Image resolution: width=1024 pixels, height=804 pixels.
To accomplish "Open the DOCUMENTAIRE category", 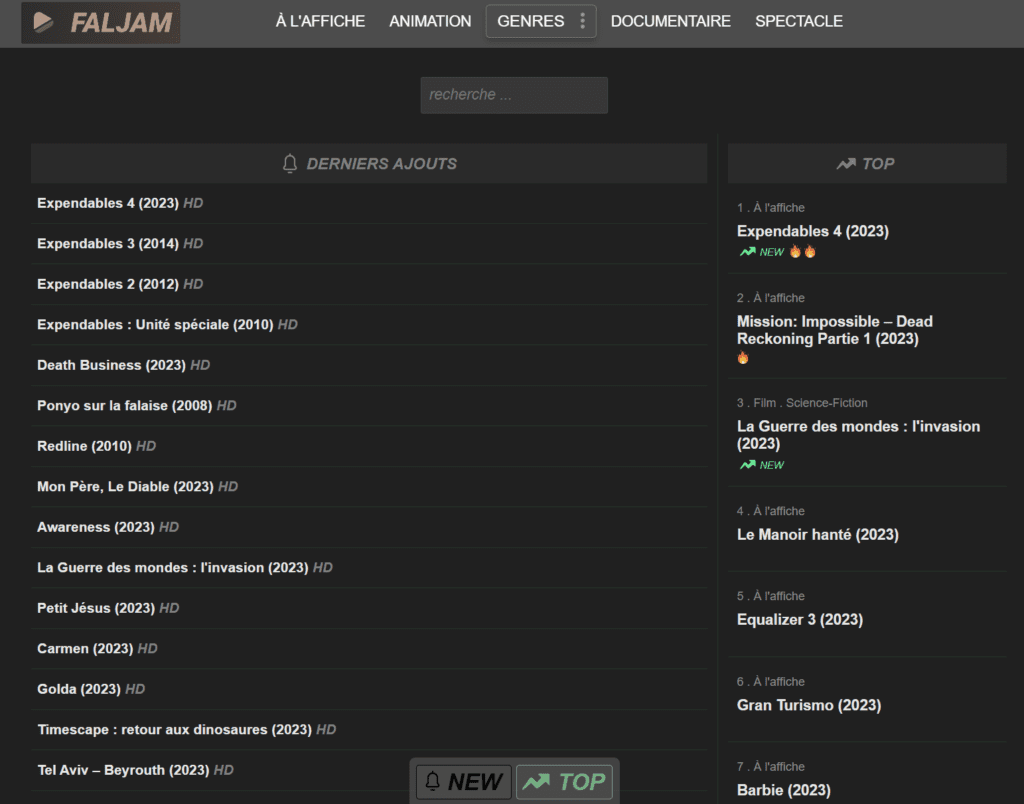I will click(x=670, y=21).
